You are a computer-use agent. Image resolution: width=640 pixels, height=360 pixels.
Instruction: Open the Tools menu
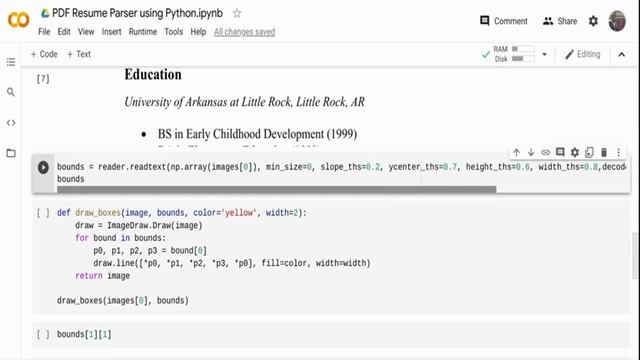click(173, 32)
